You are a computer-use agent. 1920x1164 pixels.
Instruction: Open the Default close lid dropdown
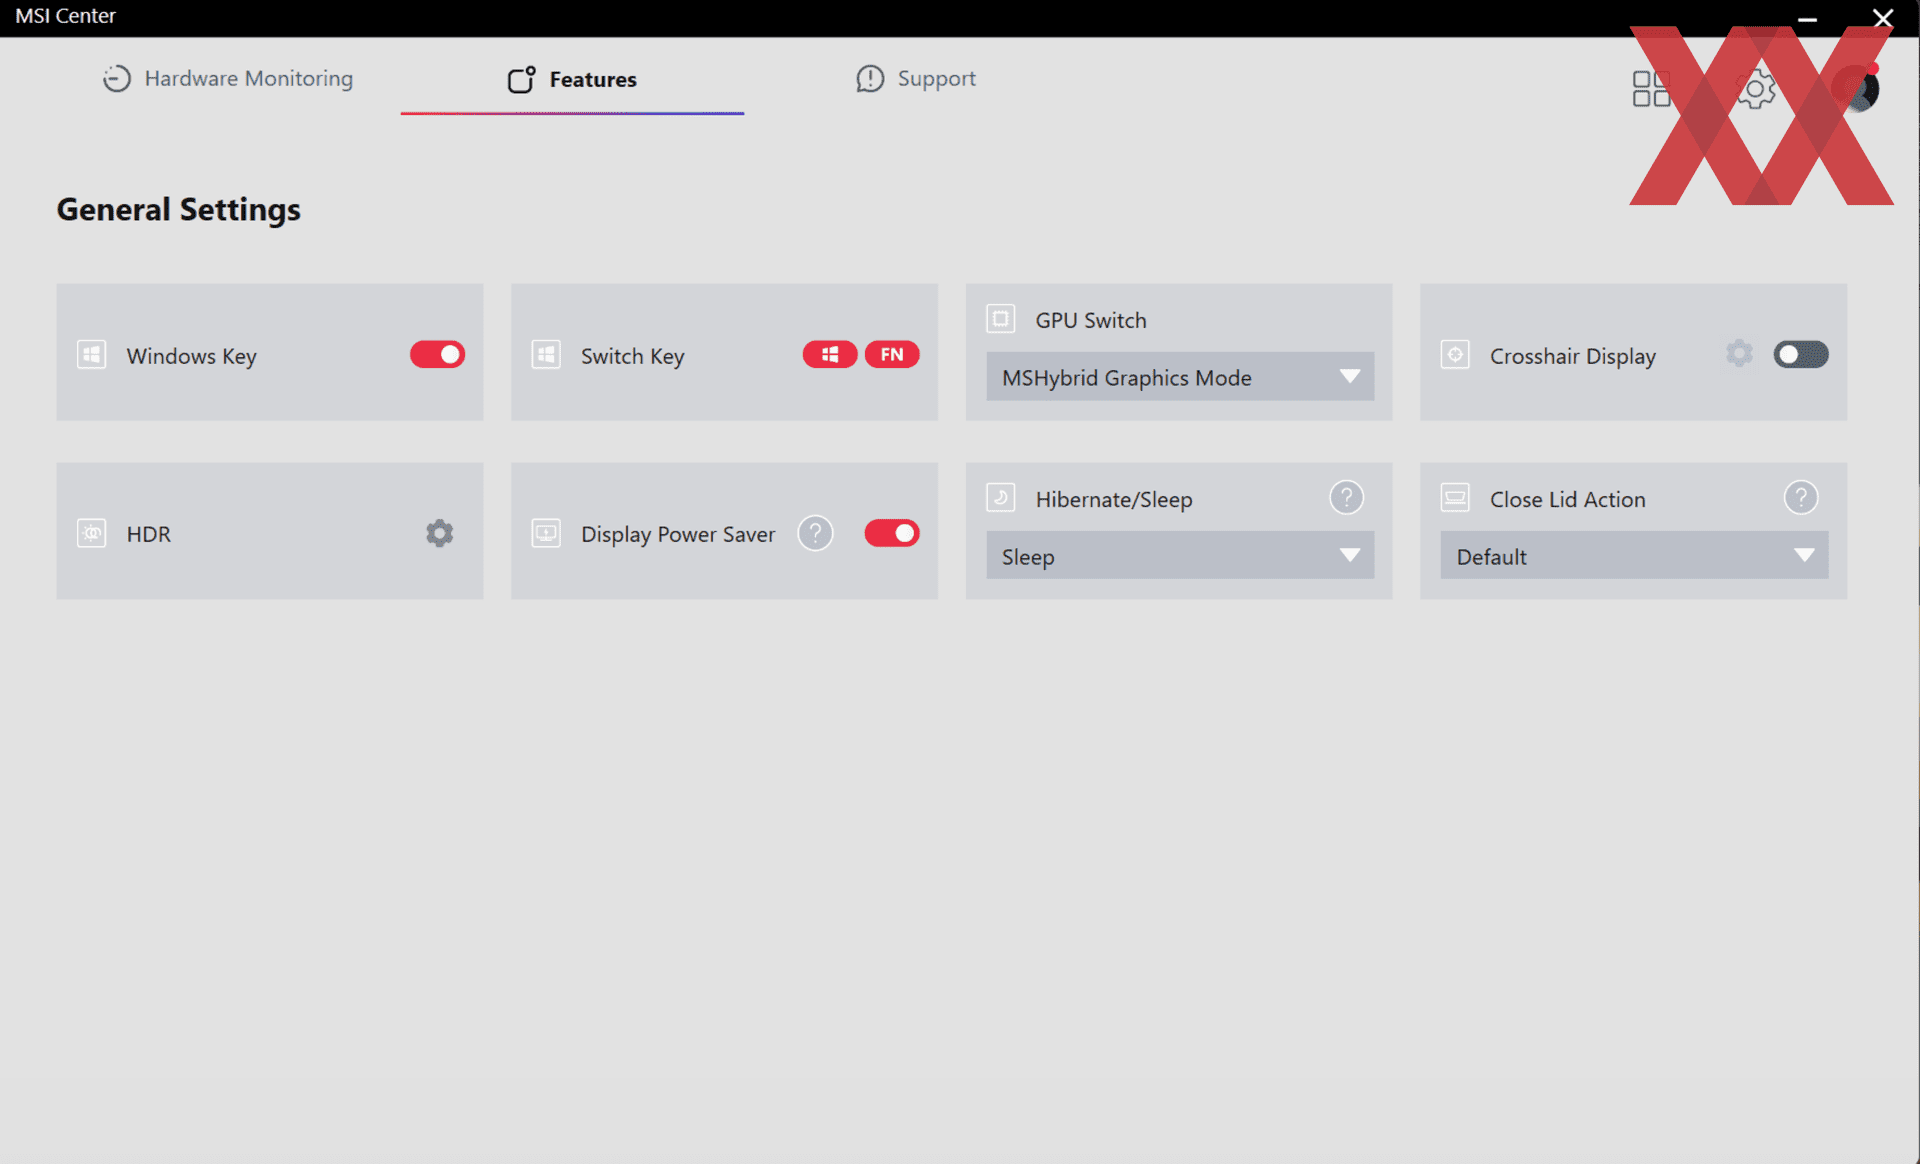coord(1634,555)
